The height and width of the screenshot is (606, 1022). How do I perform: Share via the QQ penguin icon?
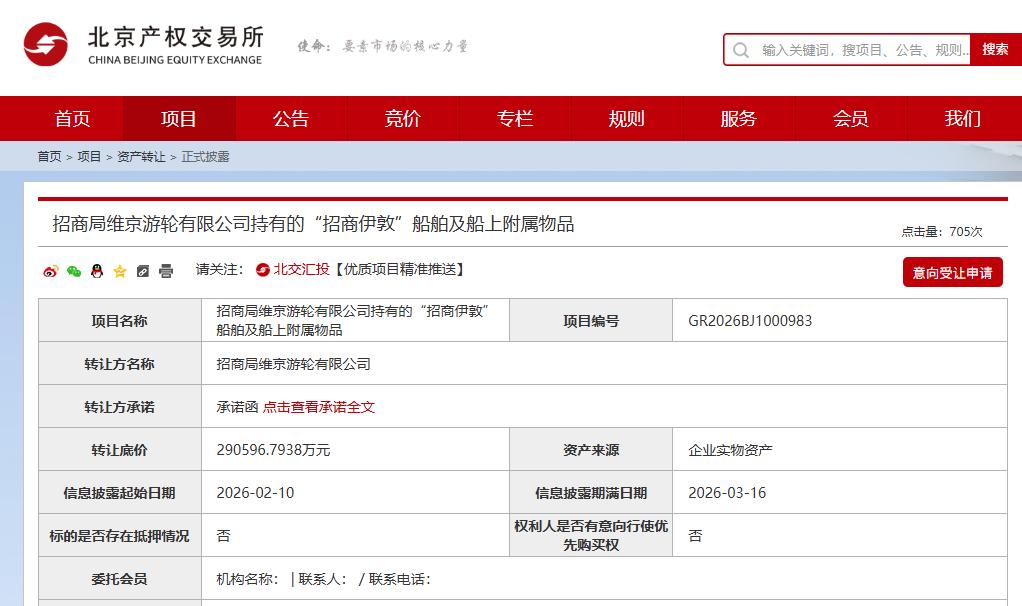pyautogui.click(x=97, y=271)
